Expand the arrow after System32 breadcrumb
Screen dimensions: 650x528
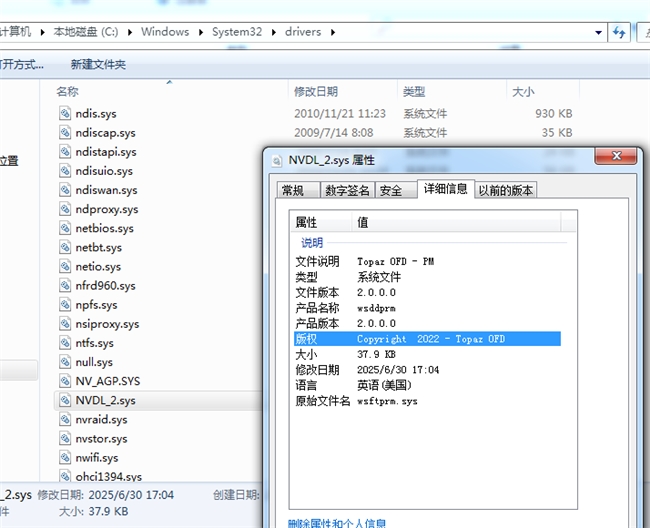point(274,32)
